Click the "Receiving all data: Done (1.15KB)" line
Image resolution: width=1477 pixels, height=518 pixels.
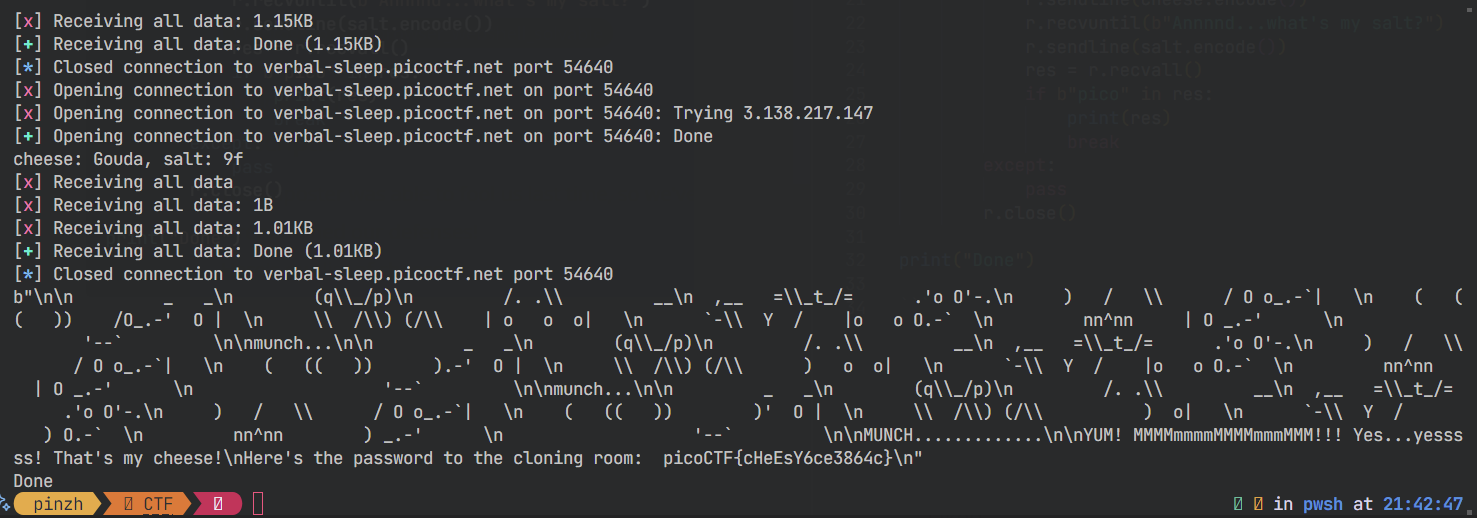[x=198, y=44]
